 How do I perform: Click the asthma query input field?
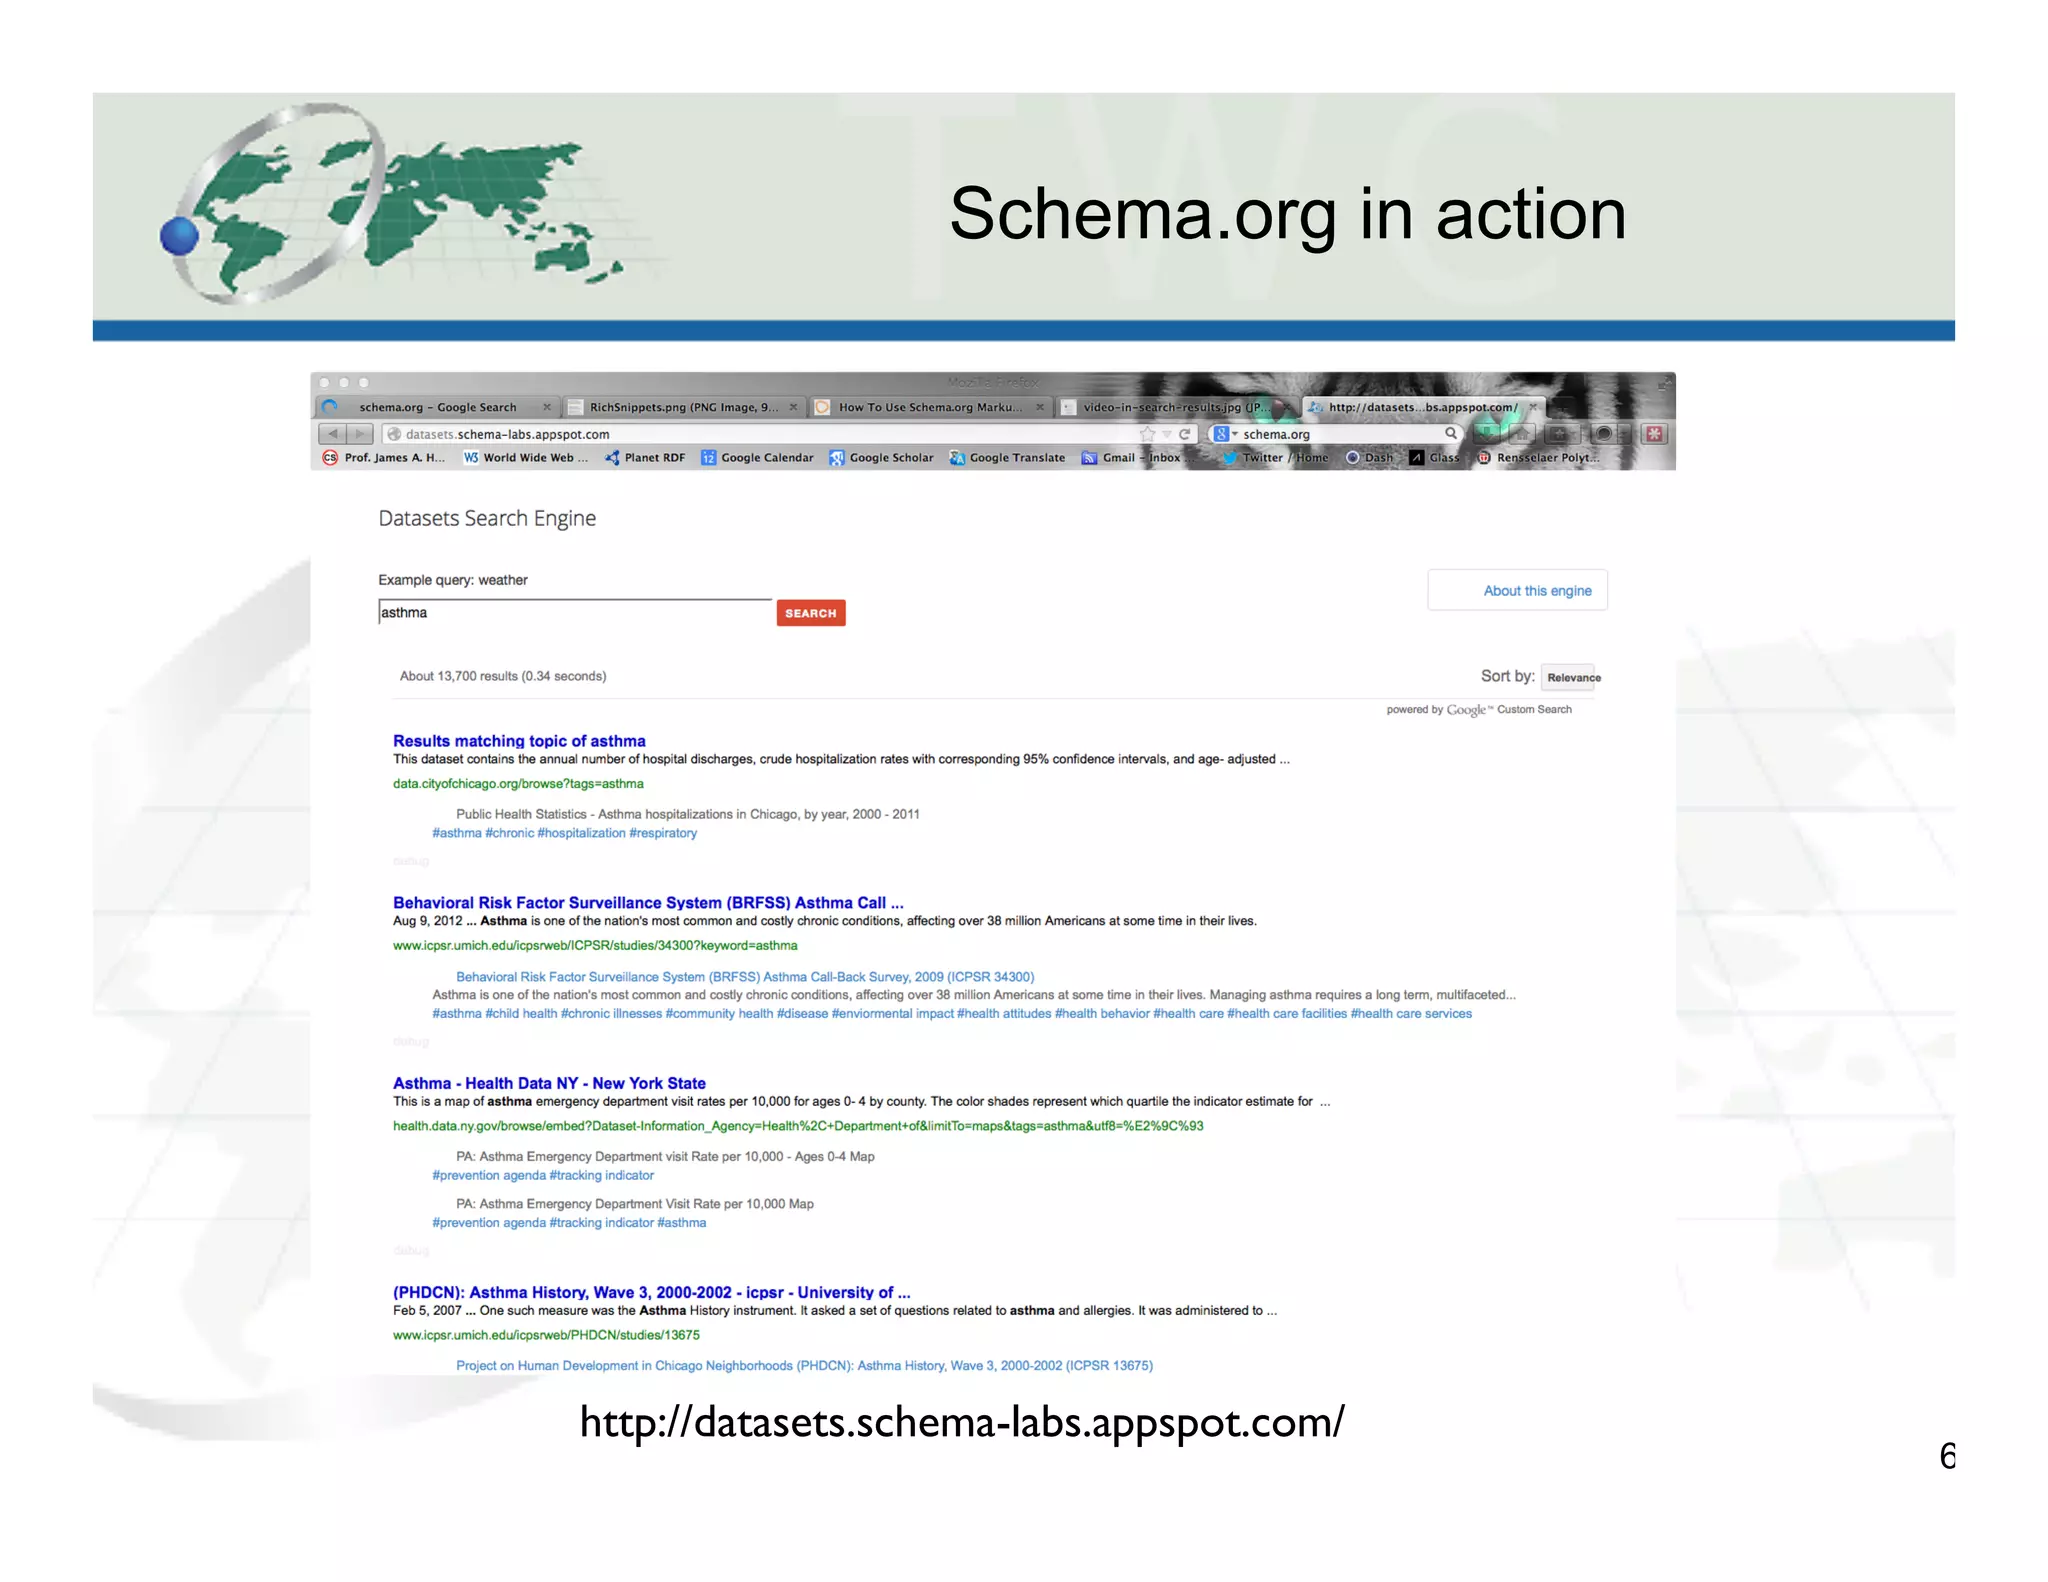[x=575, y=613]
